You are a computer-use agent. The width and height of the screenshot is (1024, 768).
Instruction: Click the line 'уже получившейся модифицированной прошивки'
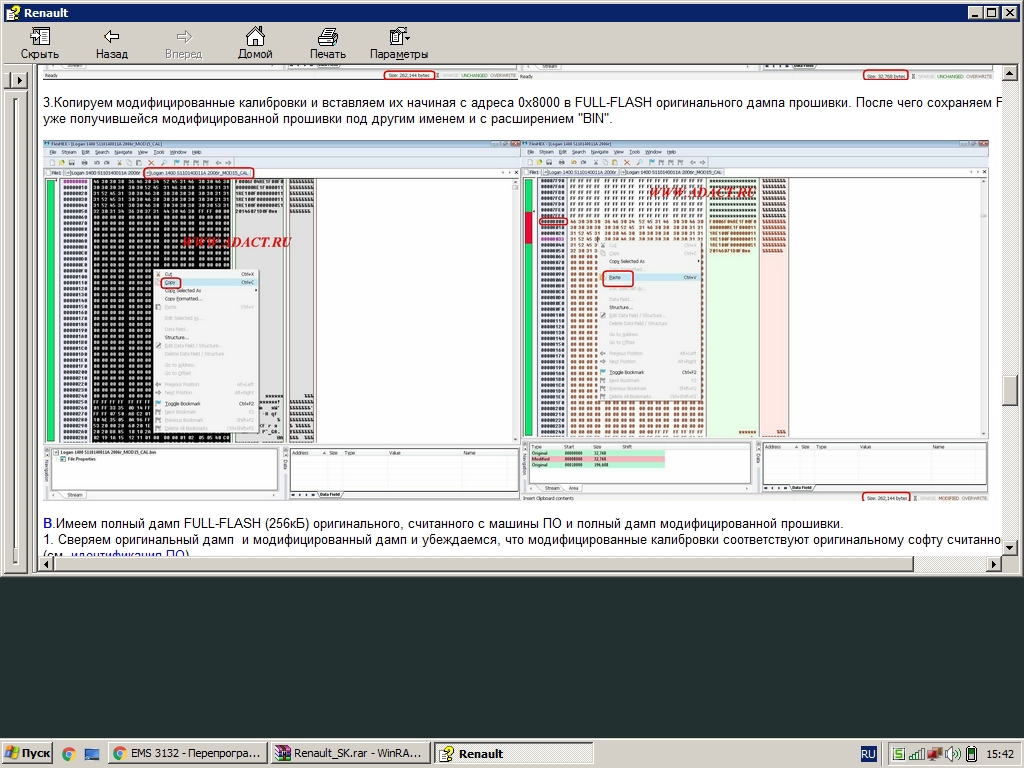[327, 119]
